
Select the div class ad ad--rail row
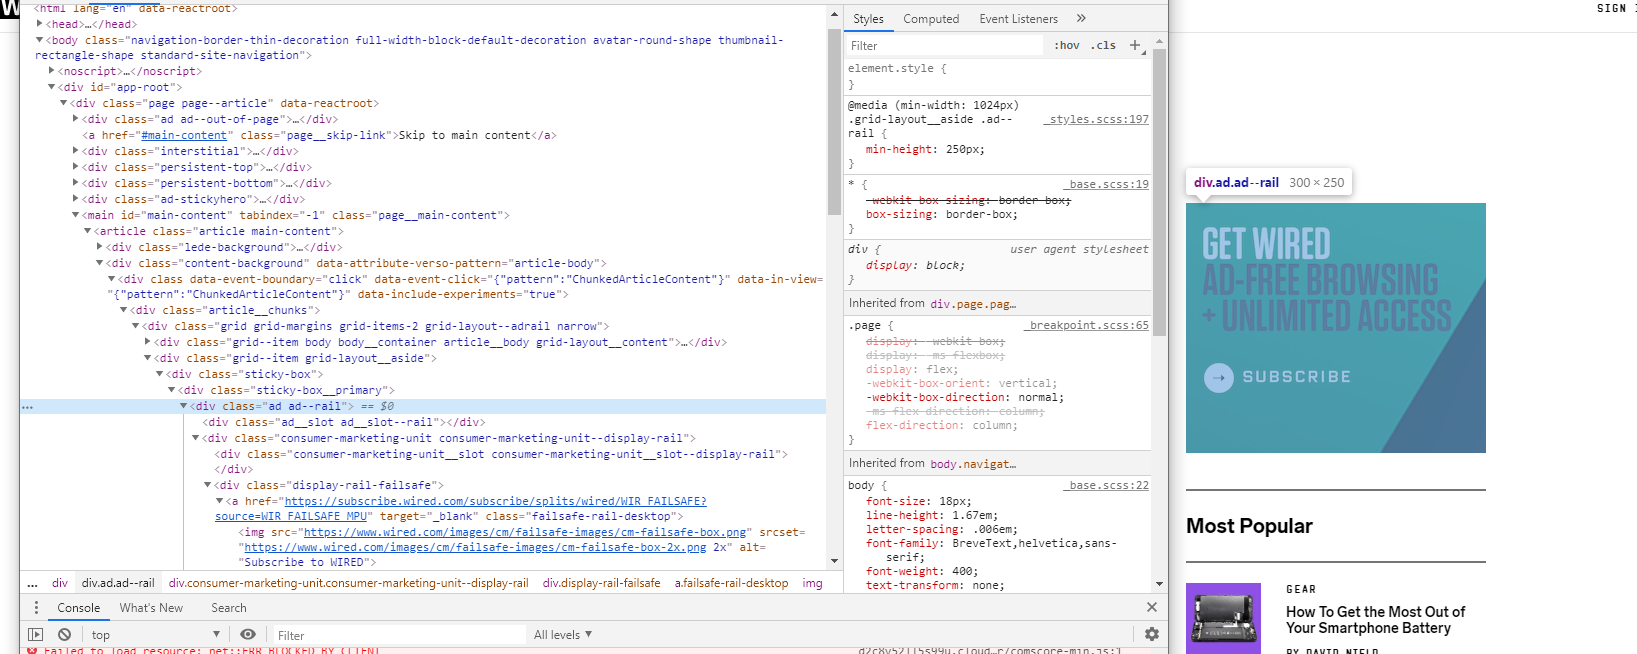423,406
